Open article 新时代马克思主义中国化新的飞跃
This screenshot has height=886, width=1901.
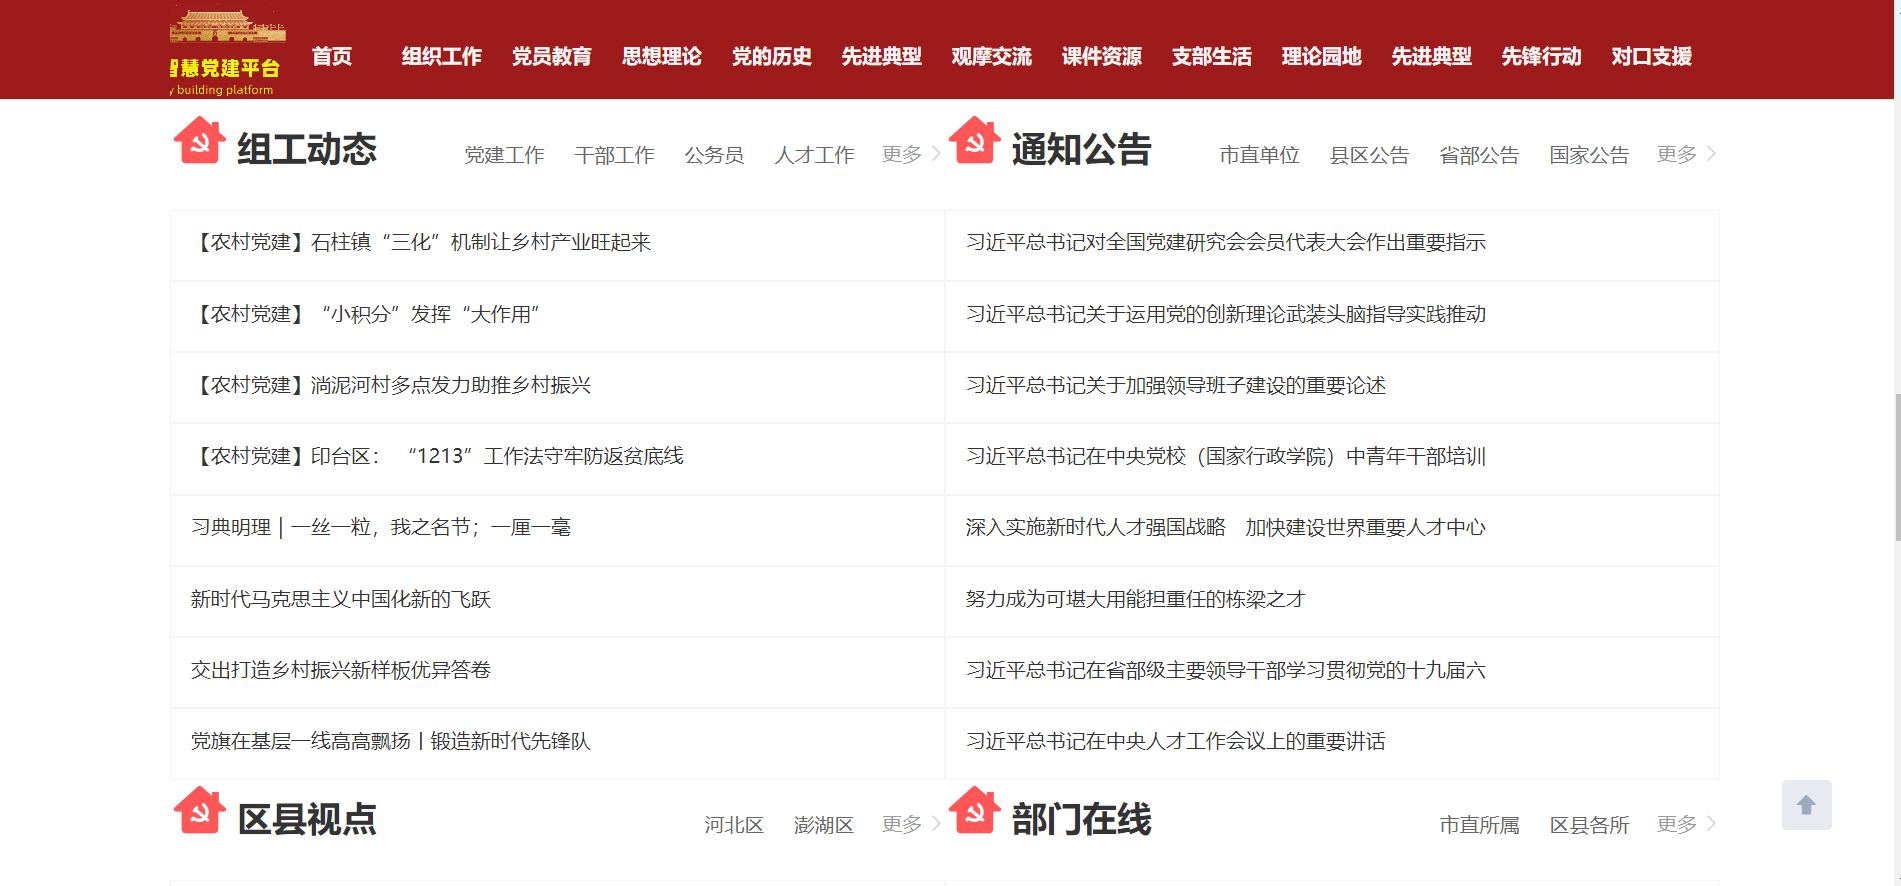pos(341,599)
